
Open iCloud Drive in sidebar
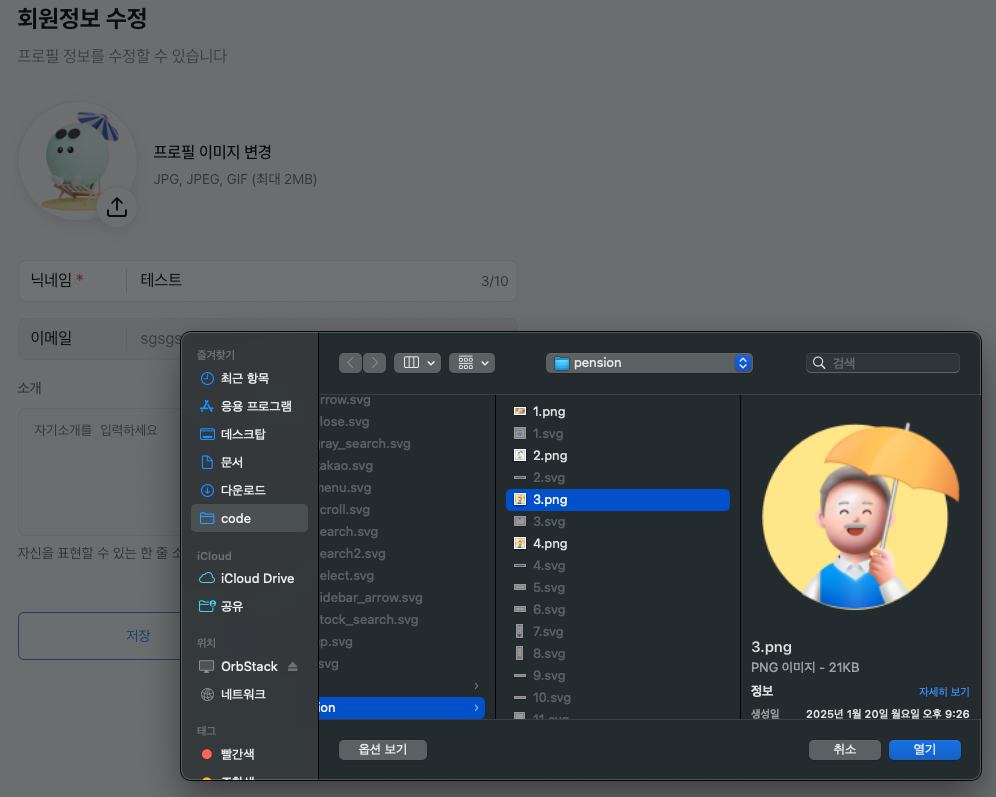pos(249,578)
